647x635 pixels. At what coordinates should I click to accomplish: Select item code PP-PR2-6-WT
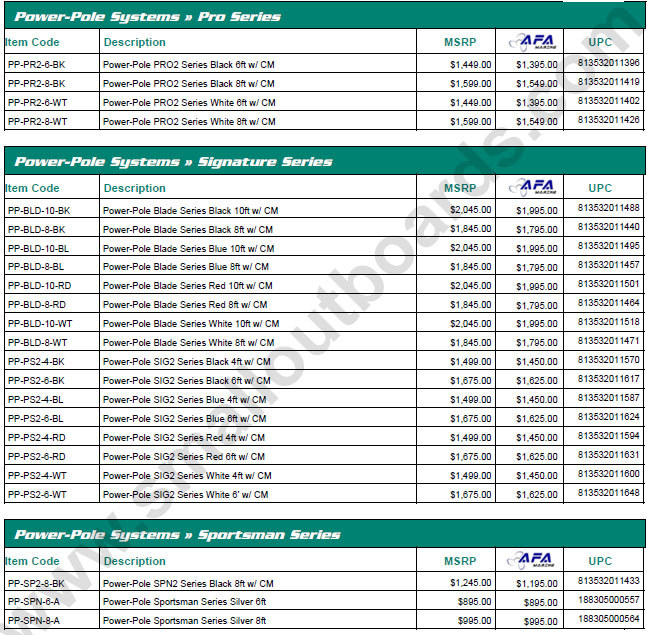coord(37,103)
